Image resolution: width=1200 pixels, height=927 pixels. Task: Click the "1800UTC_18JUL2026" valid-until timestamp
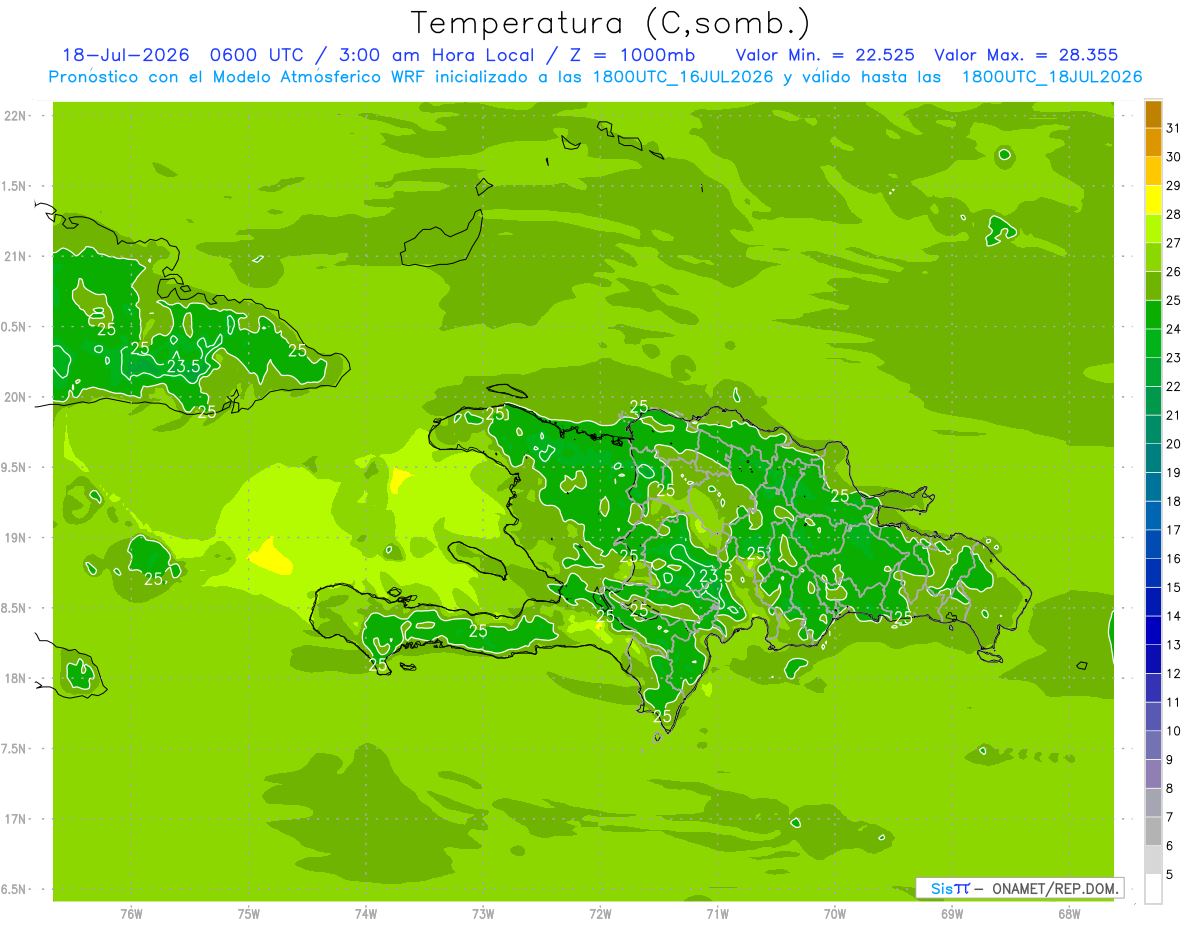(1052, 77)
